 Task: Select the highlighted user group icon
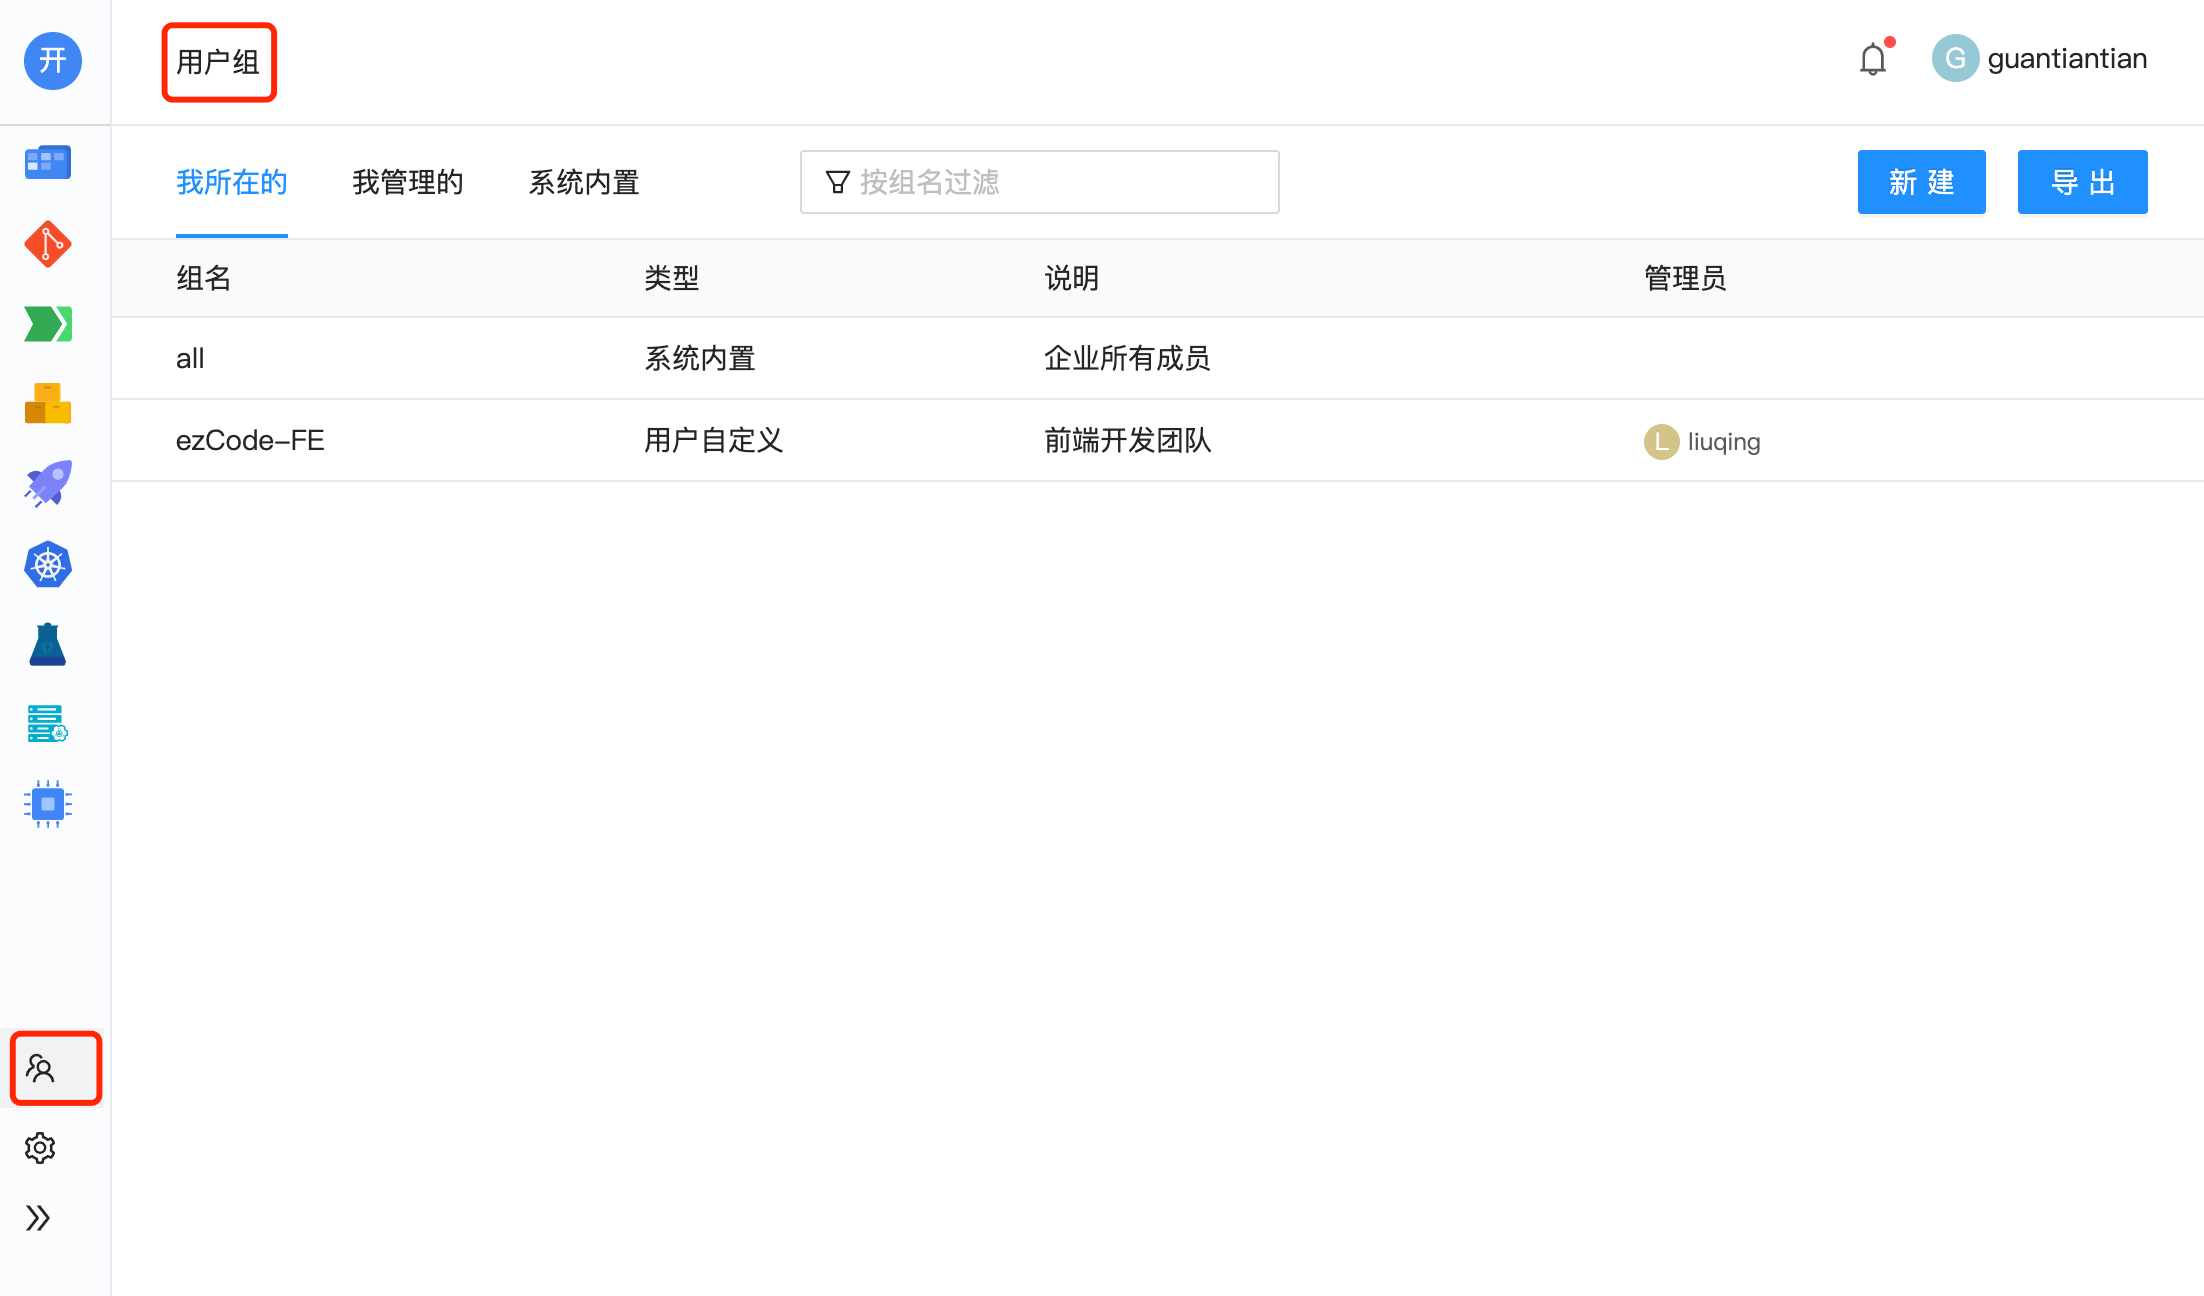(41, 1068)
